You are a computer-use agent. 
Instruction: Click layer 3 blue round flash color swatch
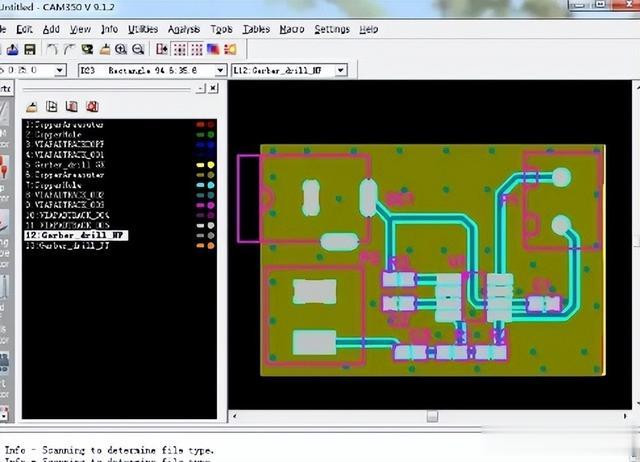(x=211, y=144)
